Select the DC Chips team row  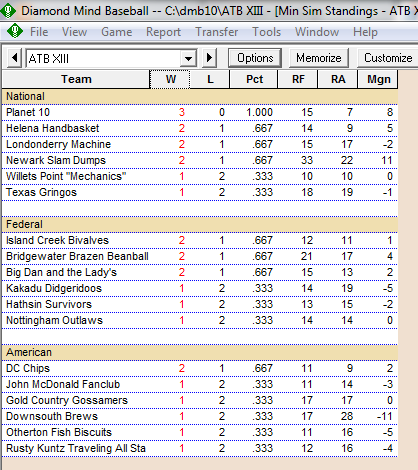200,368
